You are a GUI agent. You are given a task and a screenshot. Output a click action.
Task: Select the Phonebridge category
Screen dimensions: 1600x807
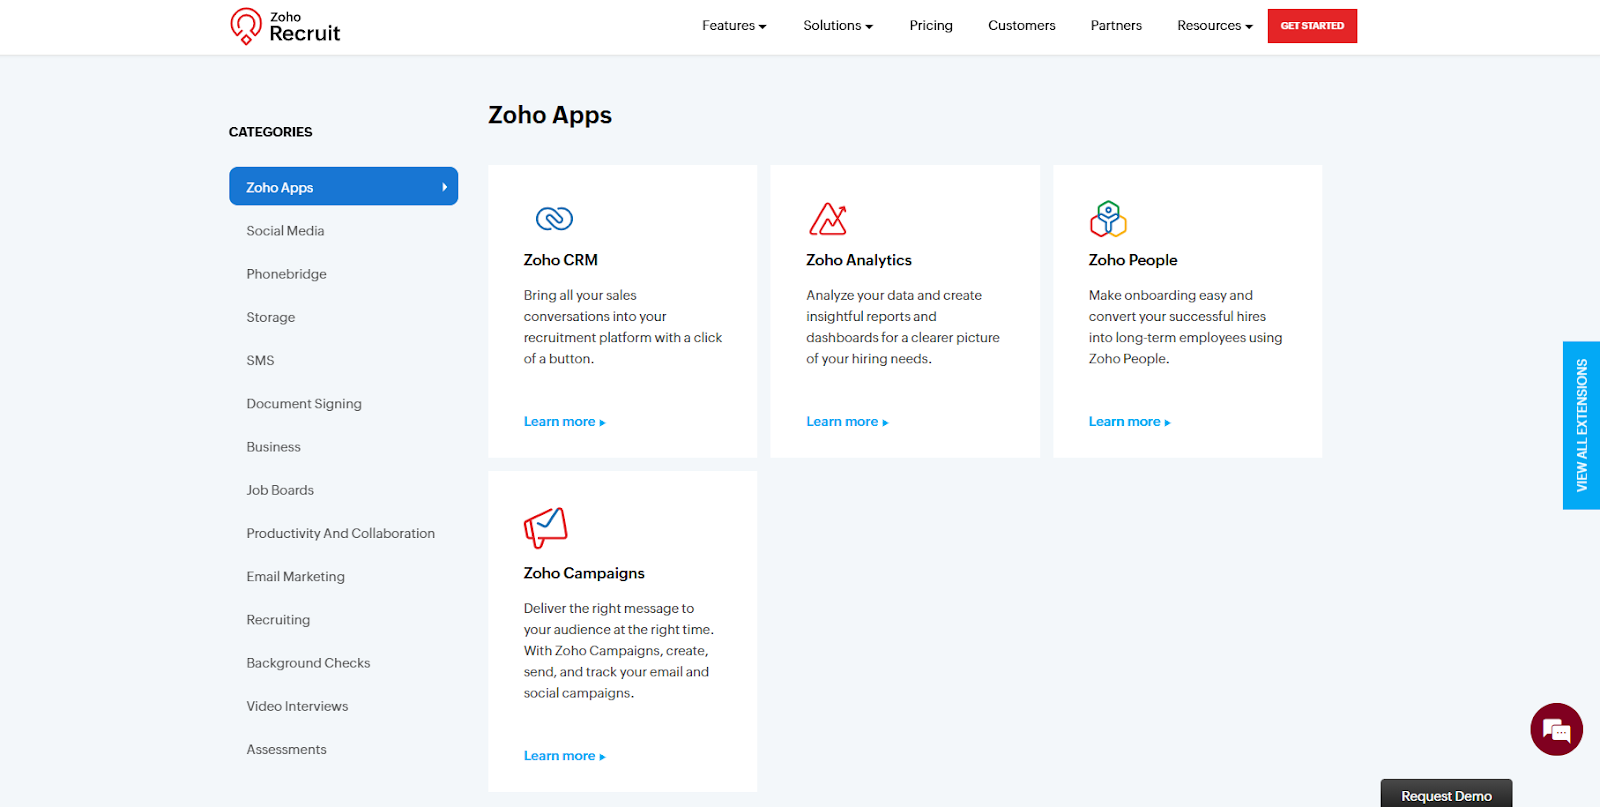click(286, 274)
